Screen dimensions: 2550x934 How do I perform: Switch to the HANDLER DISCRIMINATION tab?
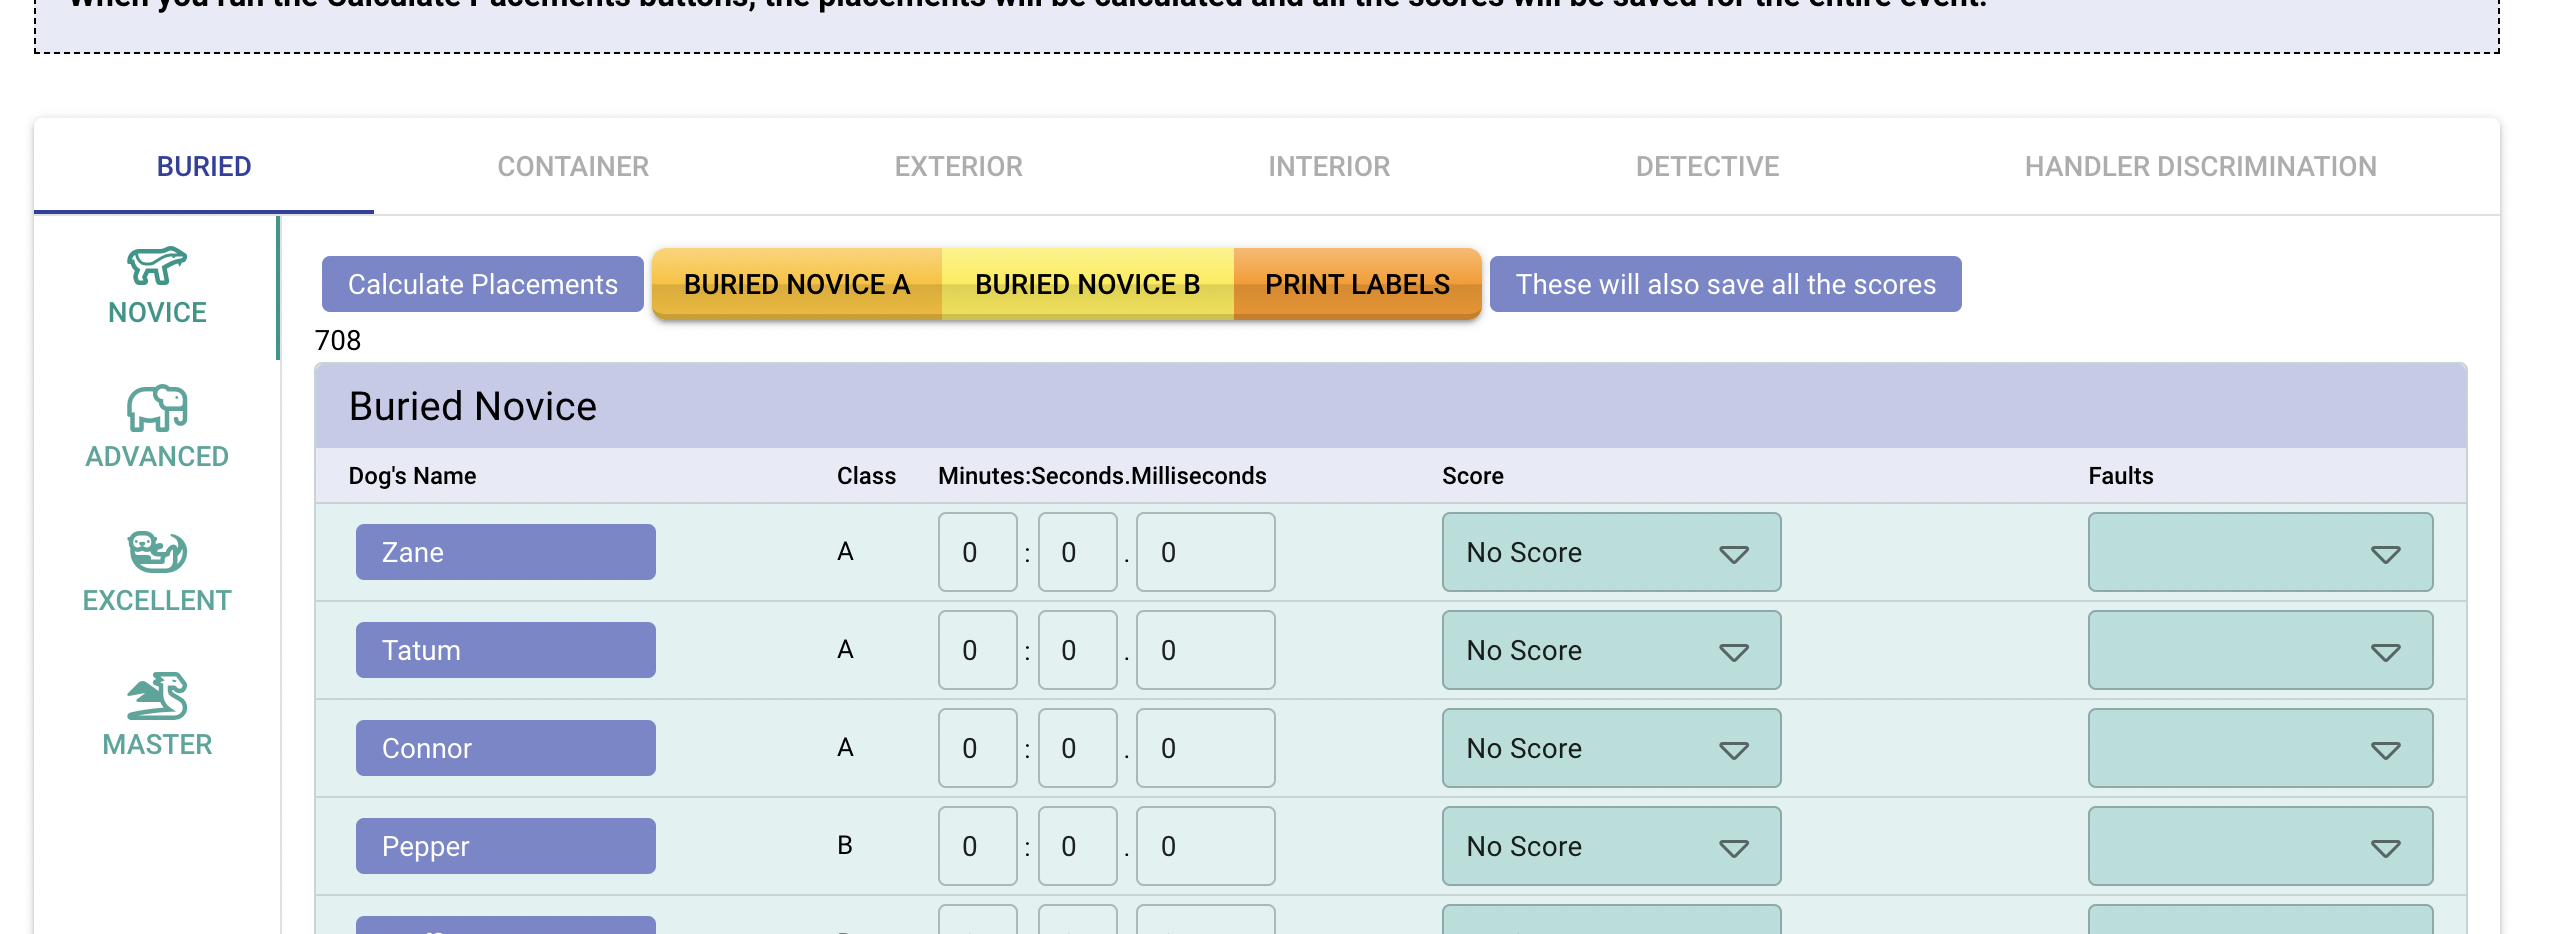2200,166
